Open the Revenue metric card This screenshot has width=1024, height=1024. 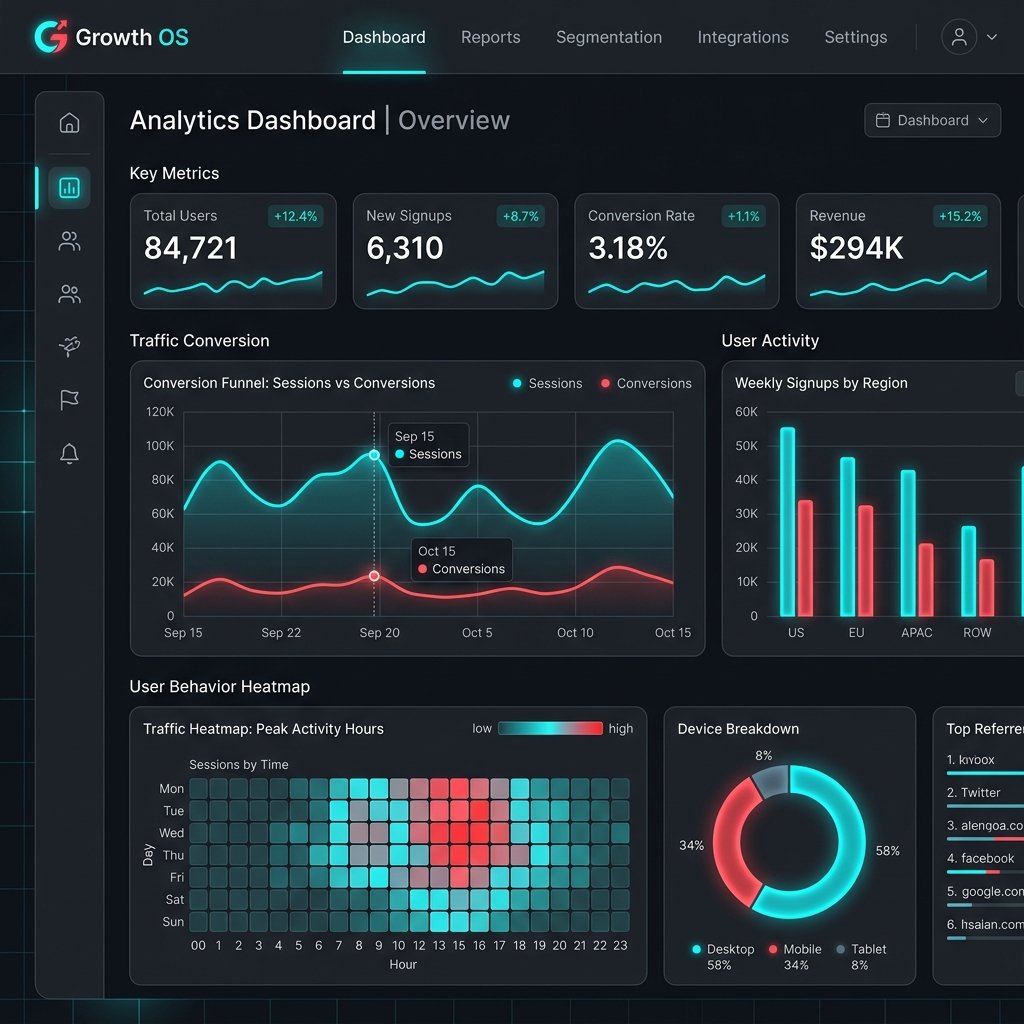[898, 251]
